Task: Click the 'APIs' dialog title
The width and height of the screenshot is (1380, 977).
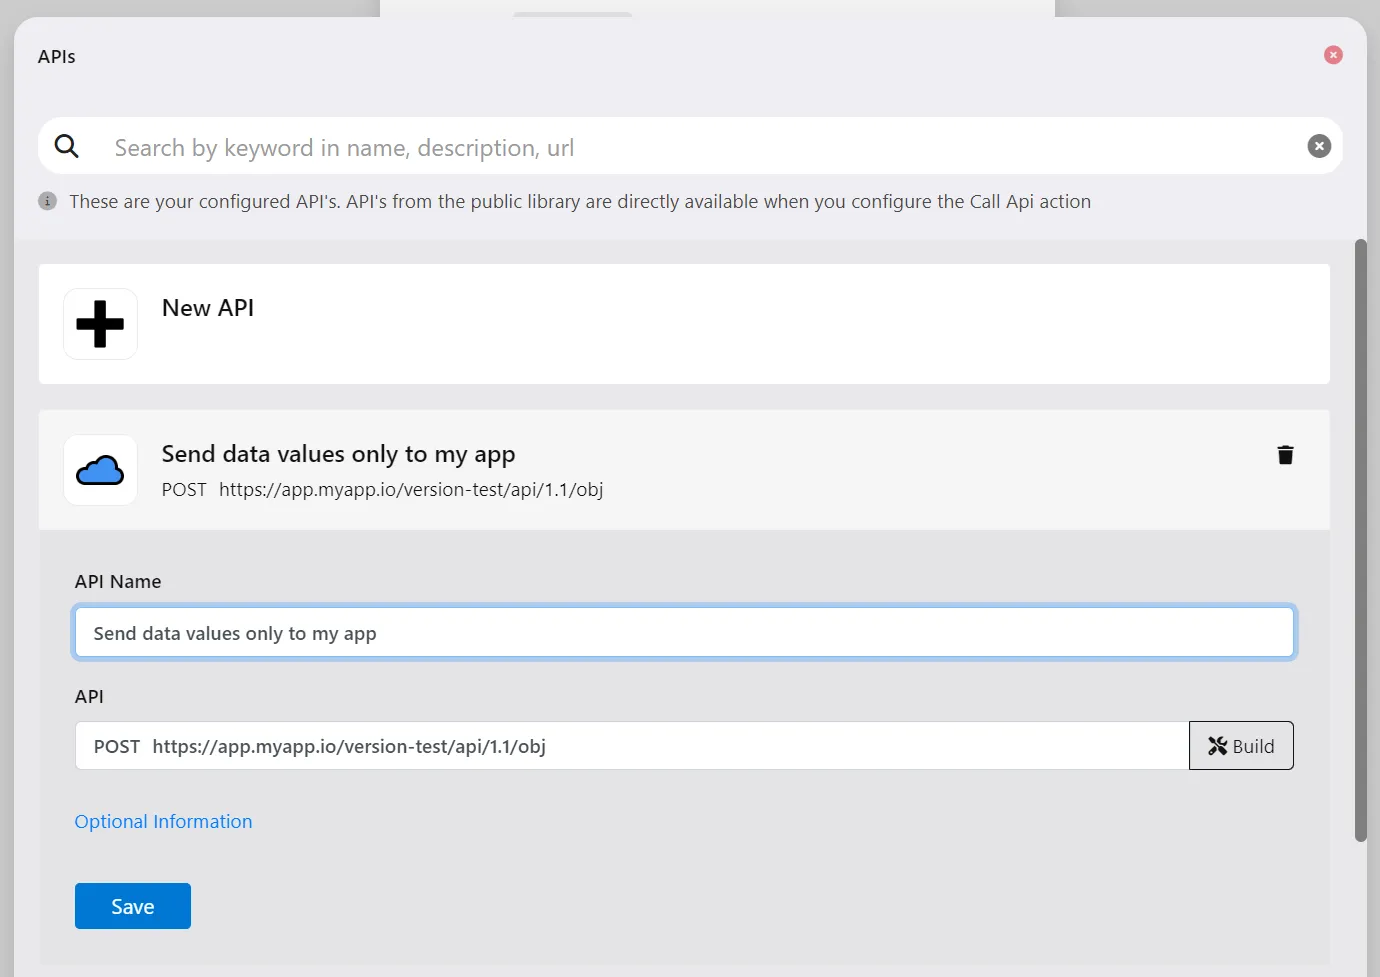Action: pos(57,56)
